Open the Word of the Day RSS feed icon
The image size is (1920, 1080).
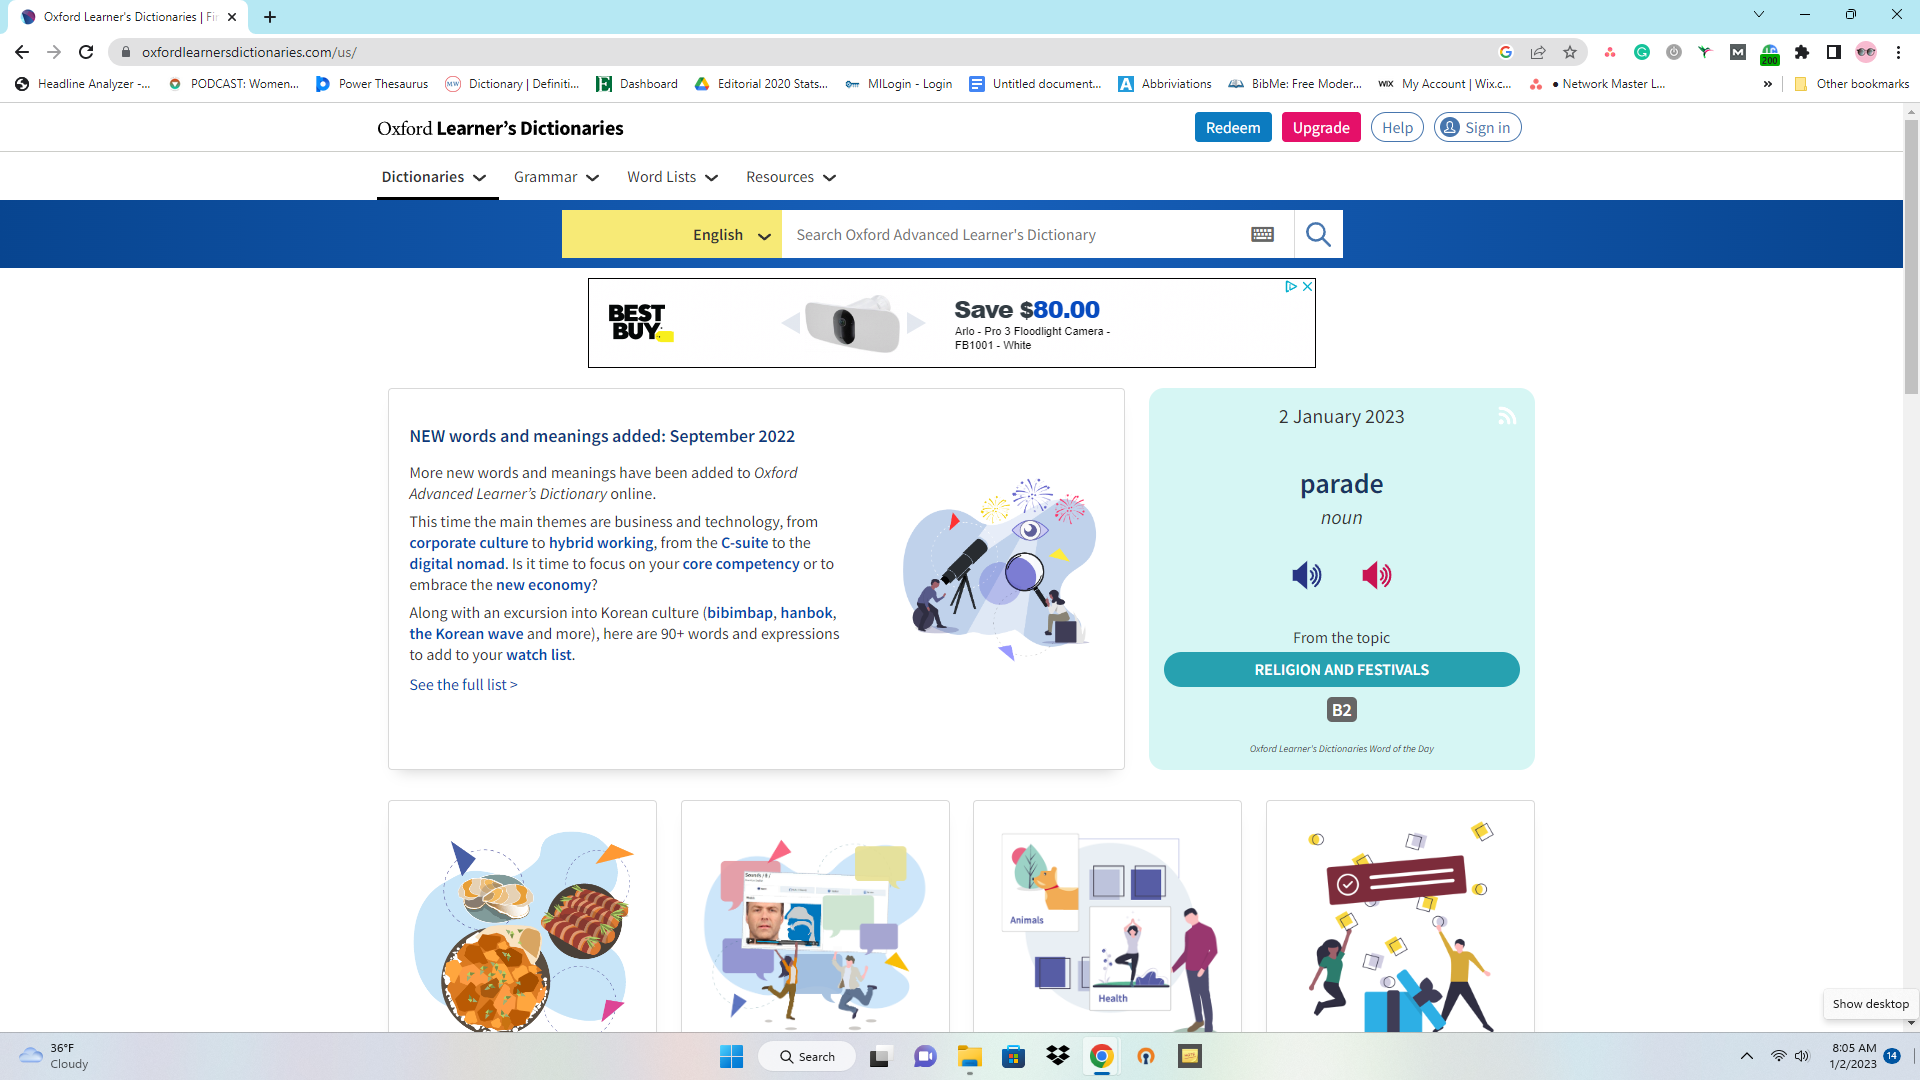point(1507,415)
